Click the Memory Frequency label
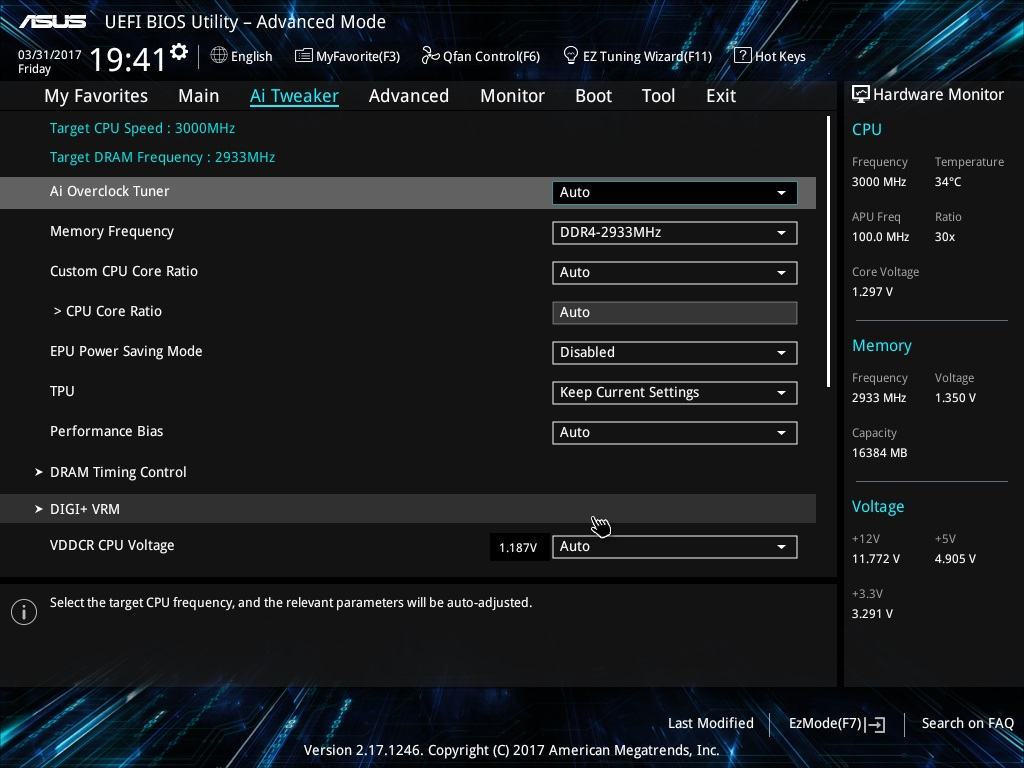The height and width of the screenshot is (768, 1024). coord(112,232)
